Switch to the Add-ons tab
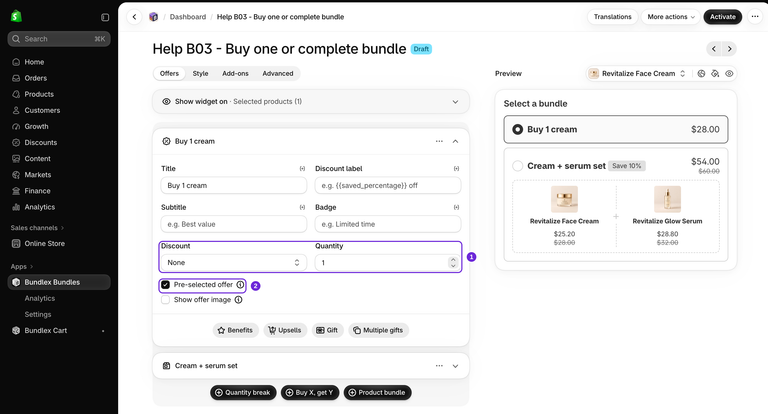This screenshot has height=414, width=768. (235, 73)
